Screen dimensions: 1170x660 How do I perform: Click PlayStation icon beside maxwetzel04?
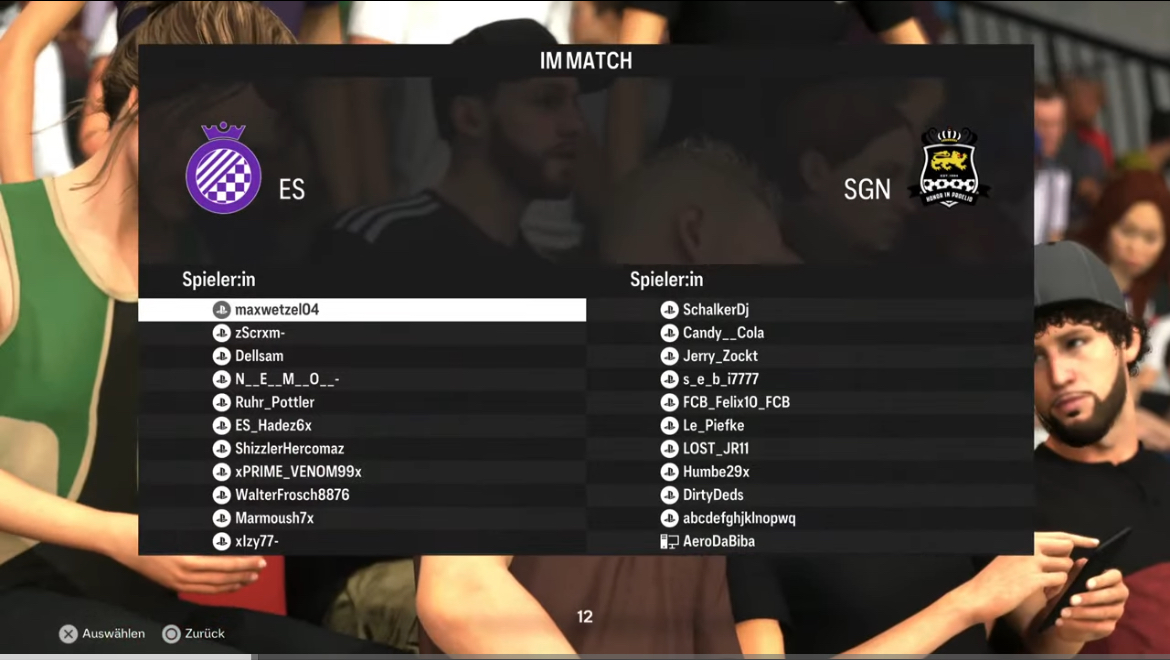pos(222,309)
